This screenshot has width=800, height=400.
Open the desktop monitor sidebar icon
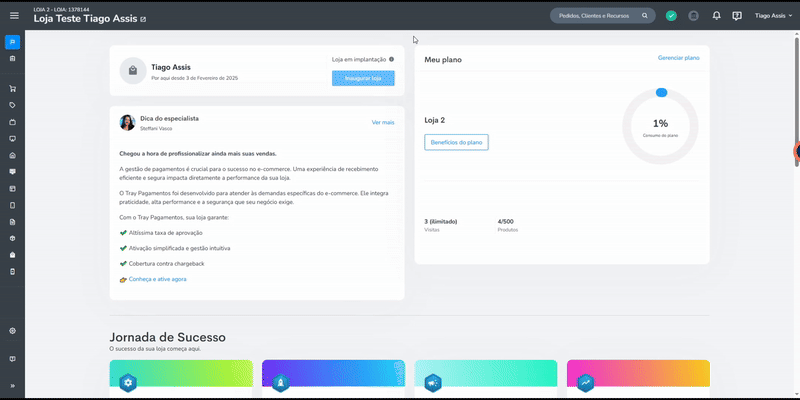[x=13, y=139]
